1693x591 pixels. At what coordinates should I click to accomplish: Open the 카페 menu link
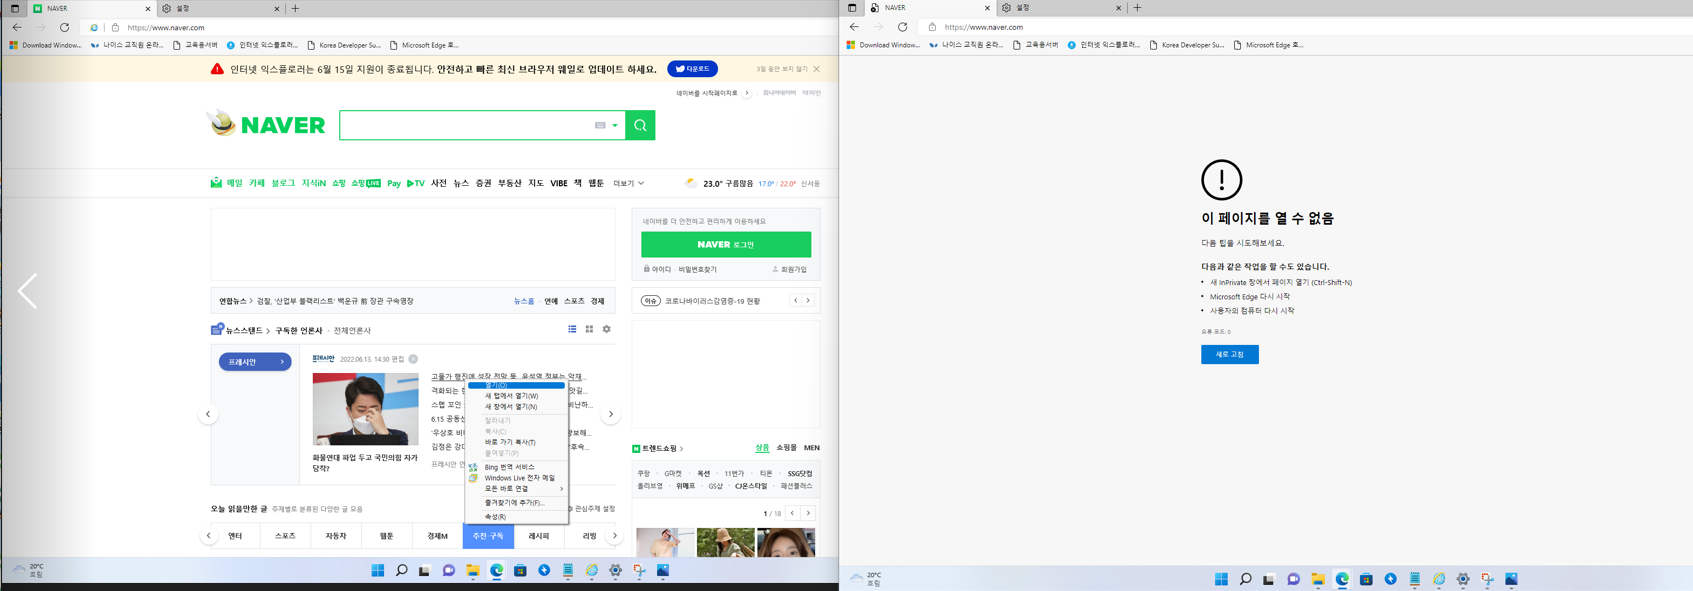257,183
